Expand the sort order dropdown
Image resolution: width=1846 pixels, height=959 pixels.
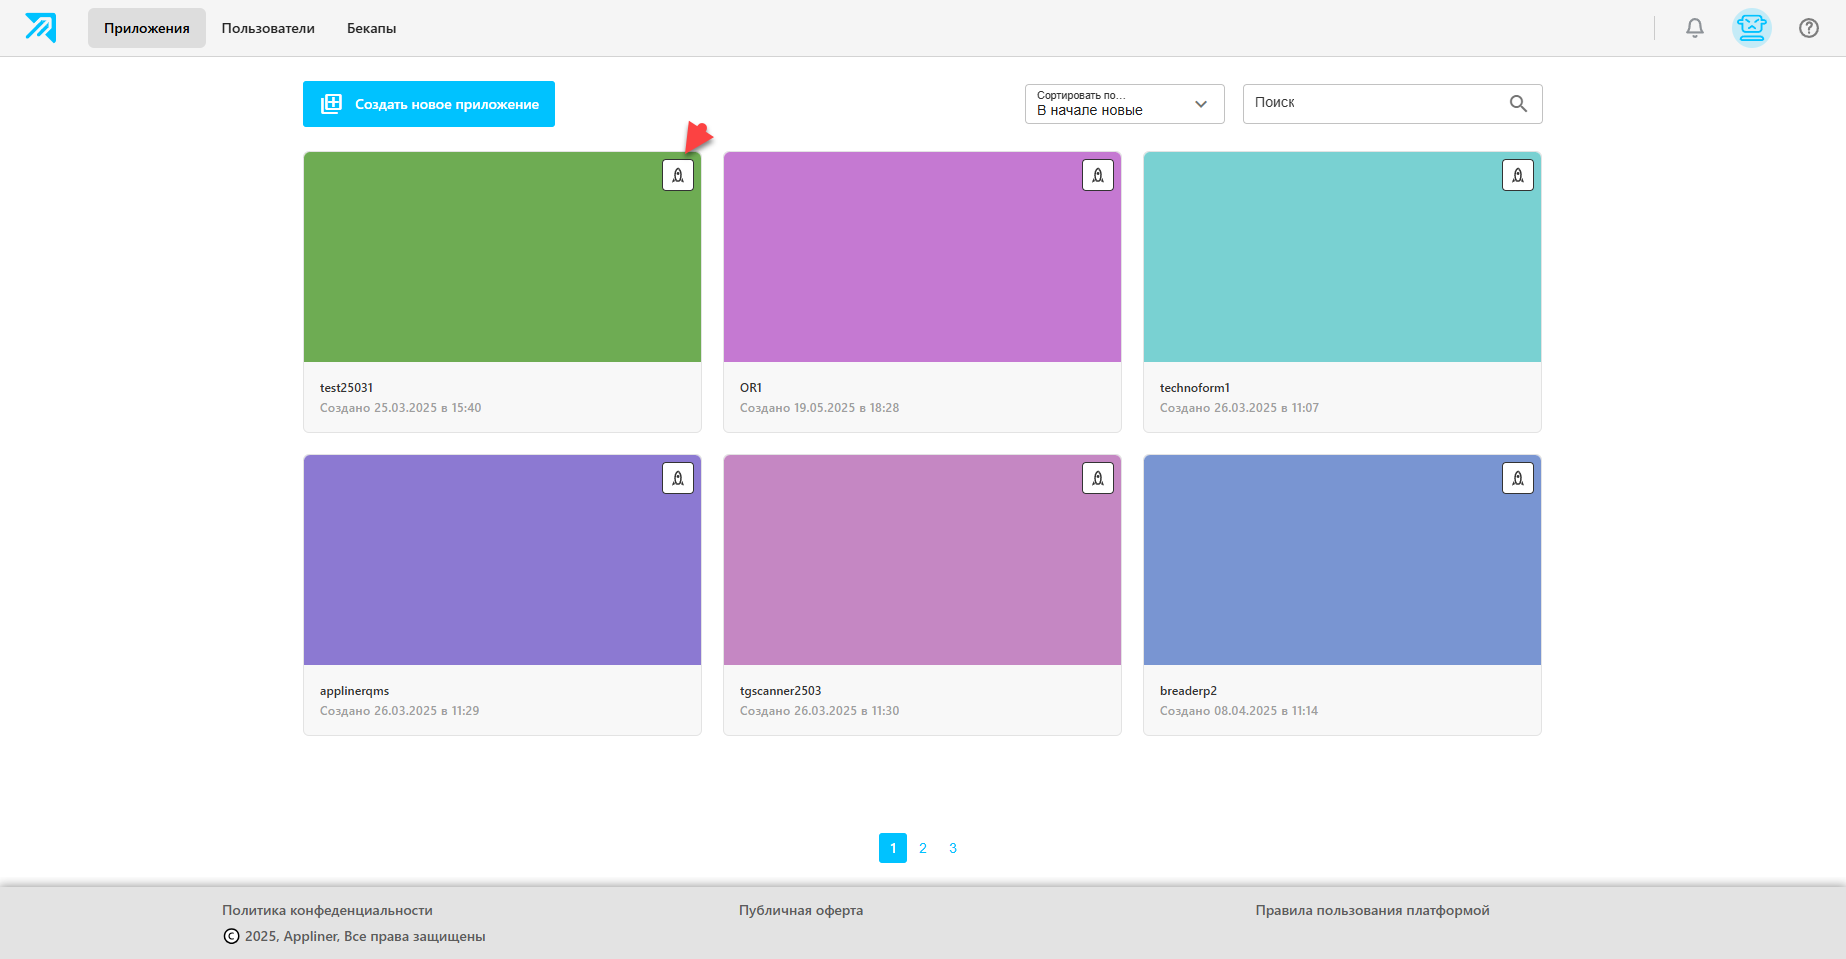[1124, 104]
